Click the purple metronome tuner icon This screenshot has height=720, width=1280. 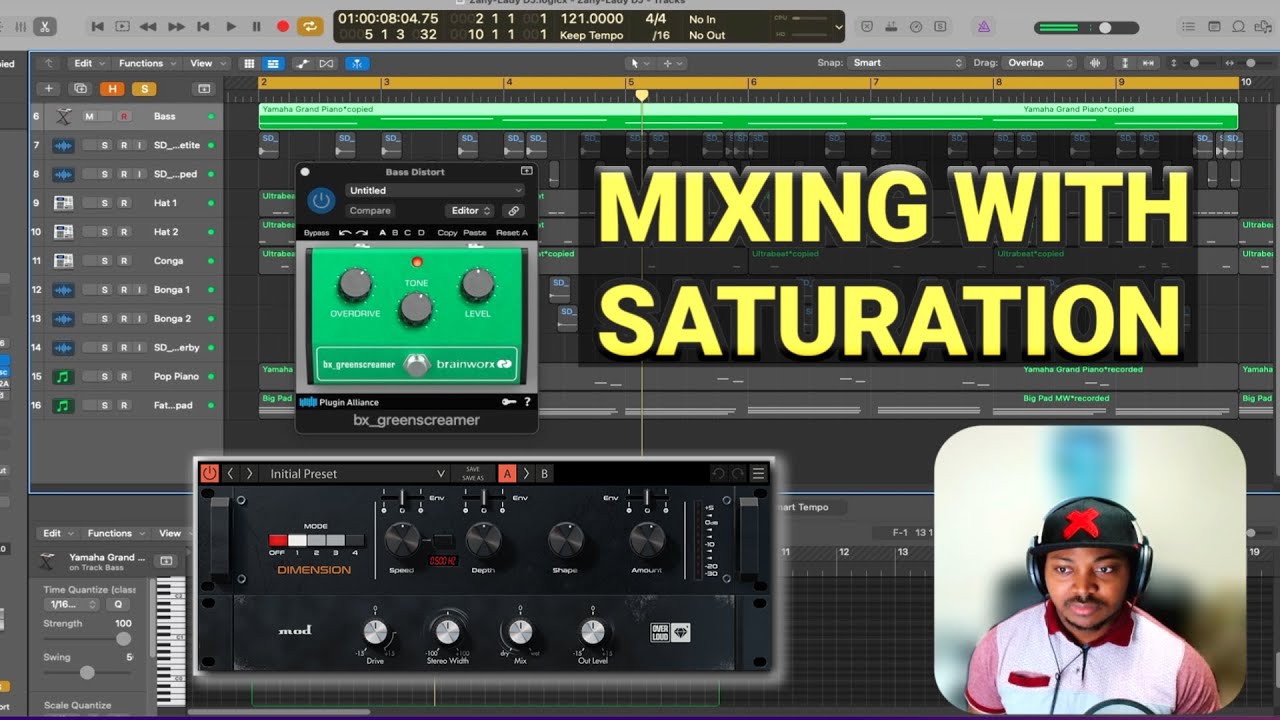pos(984,27)
